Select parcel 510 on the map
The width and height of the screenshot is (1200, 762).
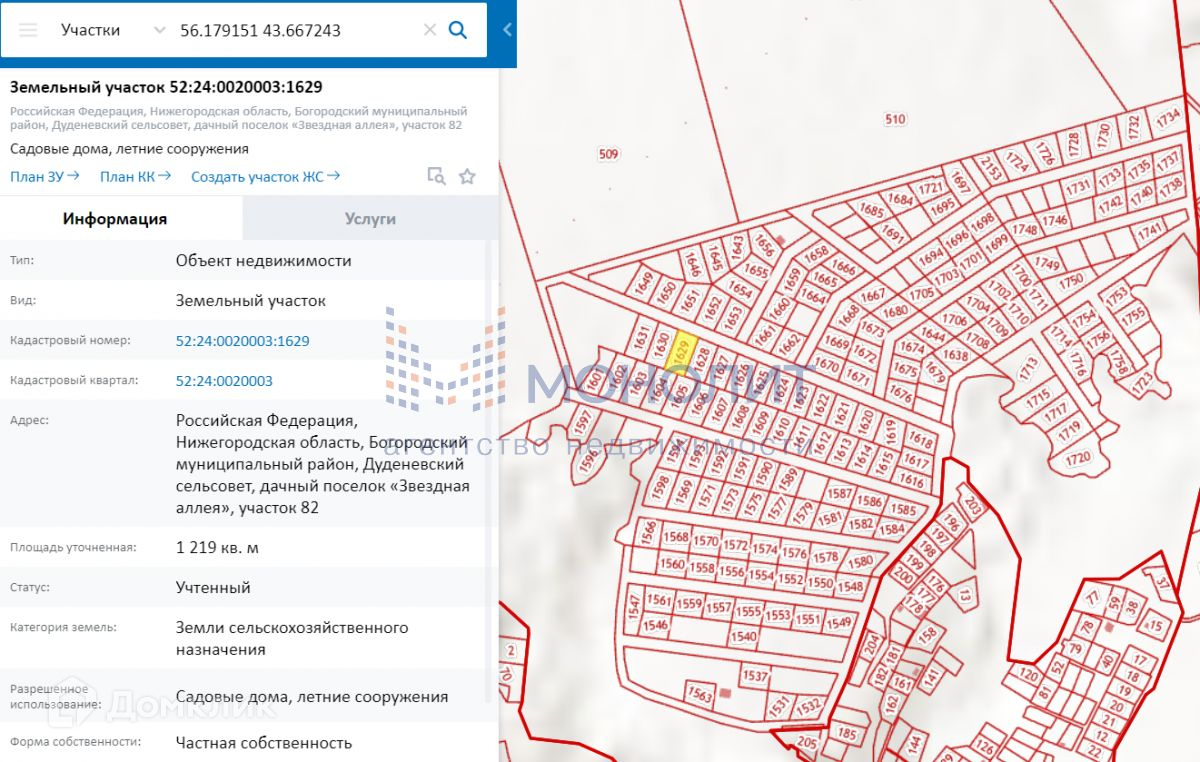tap(895, 120)
